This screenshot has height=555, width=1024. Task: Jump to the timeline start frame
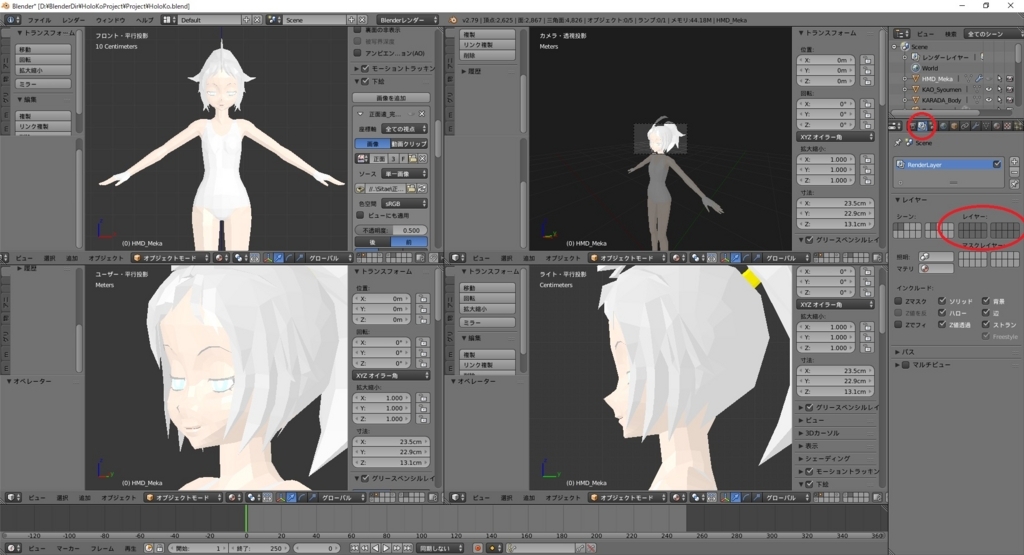[354, 548]
